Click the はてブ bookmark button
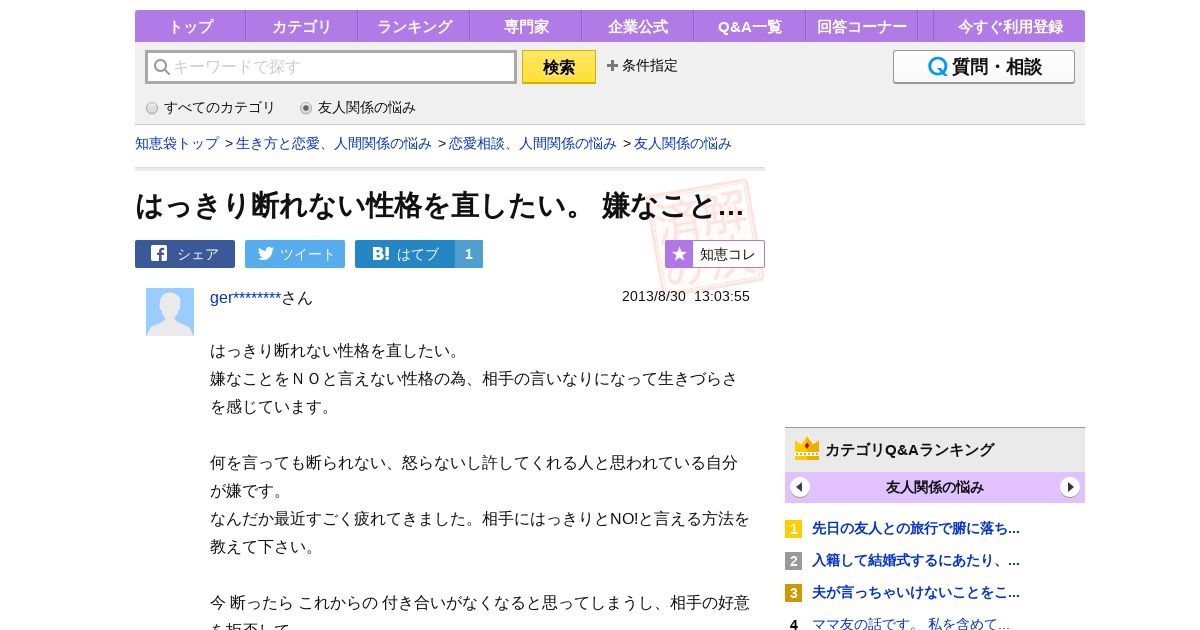 (405, 254)
